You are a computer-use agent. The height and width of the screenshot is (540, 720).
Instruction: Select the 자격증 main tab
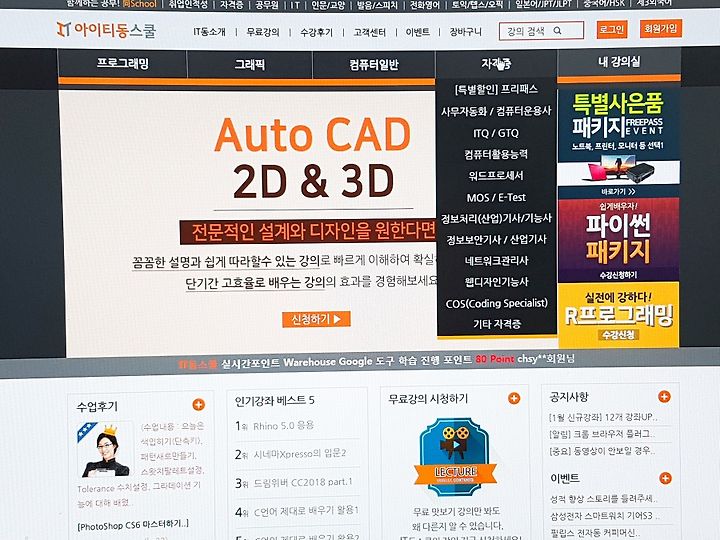496,64
